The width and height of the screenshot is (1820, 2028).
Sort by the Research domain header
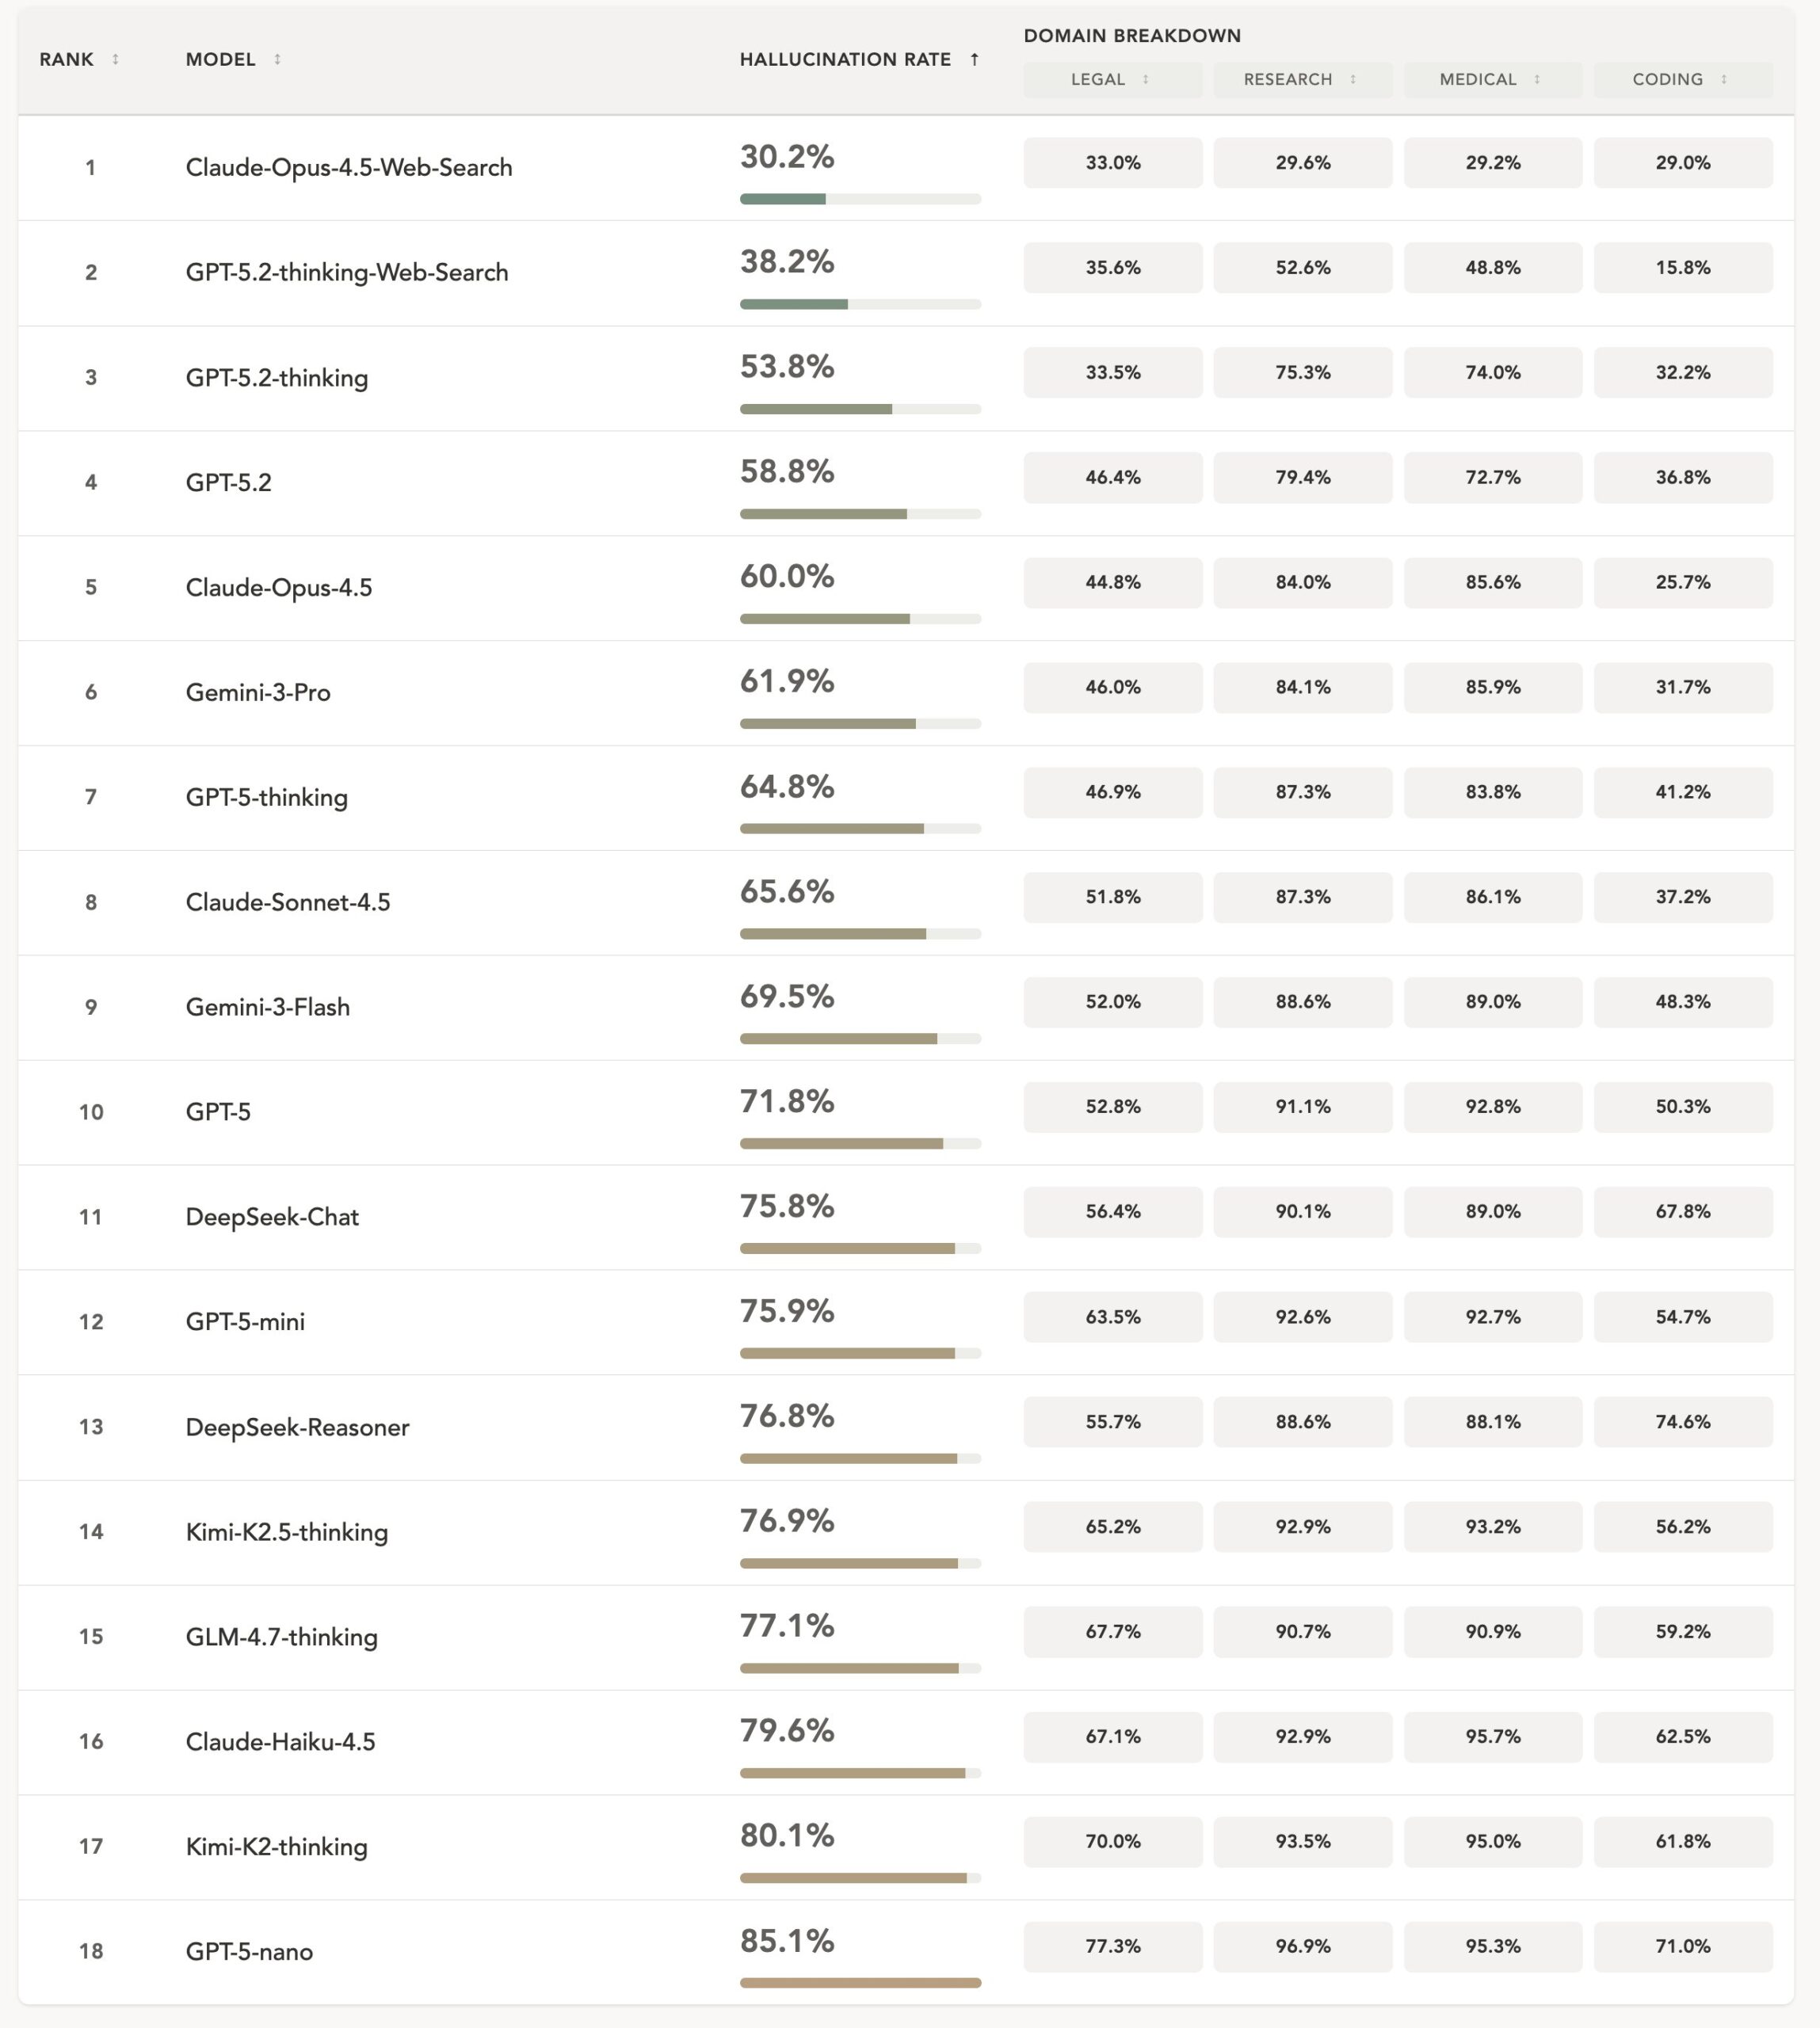click(1287, 79)
